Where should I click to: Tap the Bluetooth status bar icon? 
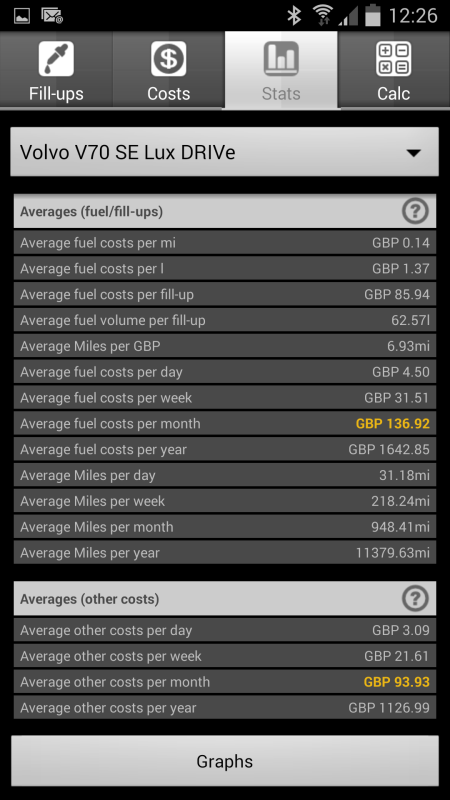tap(294, 16)
